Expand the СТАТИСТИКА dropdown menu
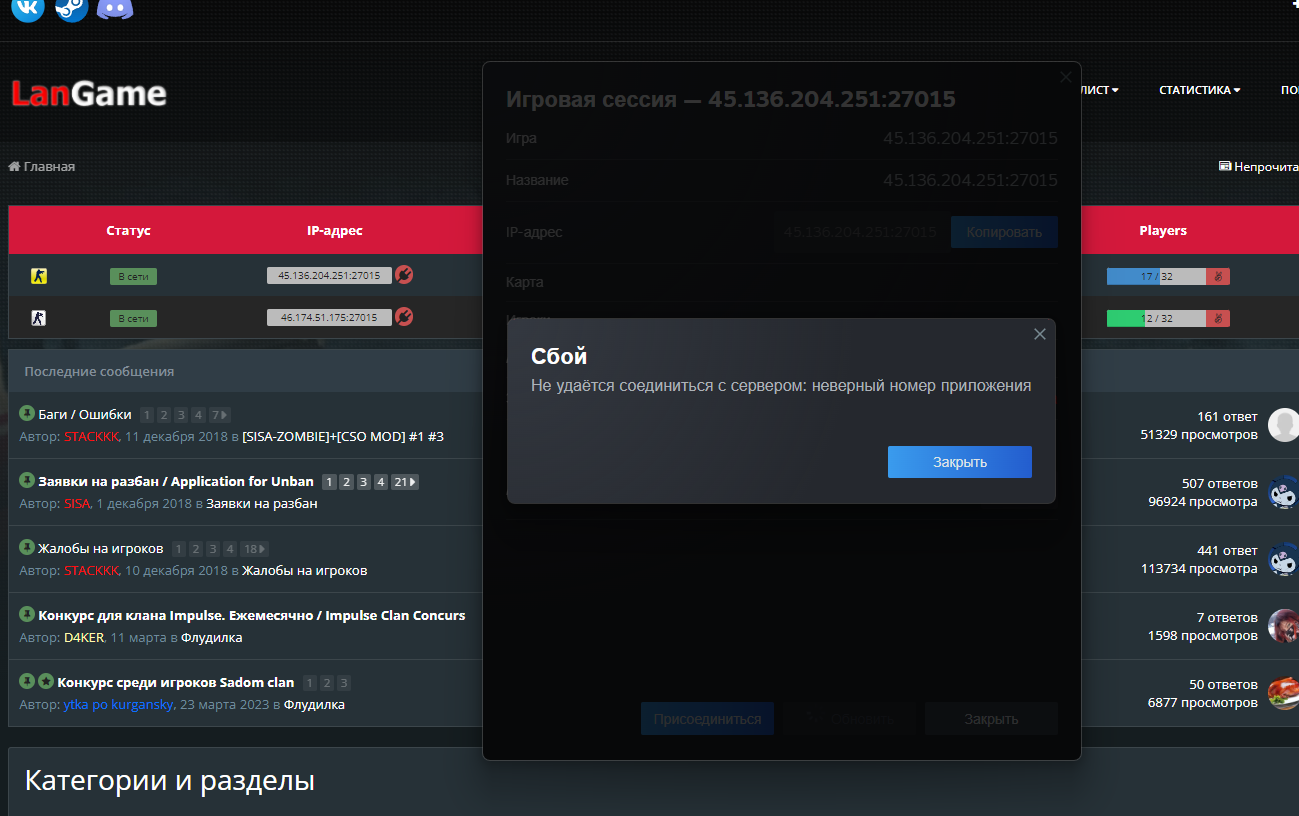Viewport: 1299px width, 816px height. (x=1199, y=90)
